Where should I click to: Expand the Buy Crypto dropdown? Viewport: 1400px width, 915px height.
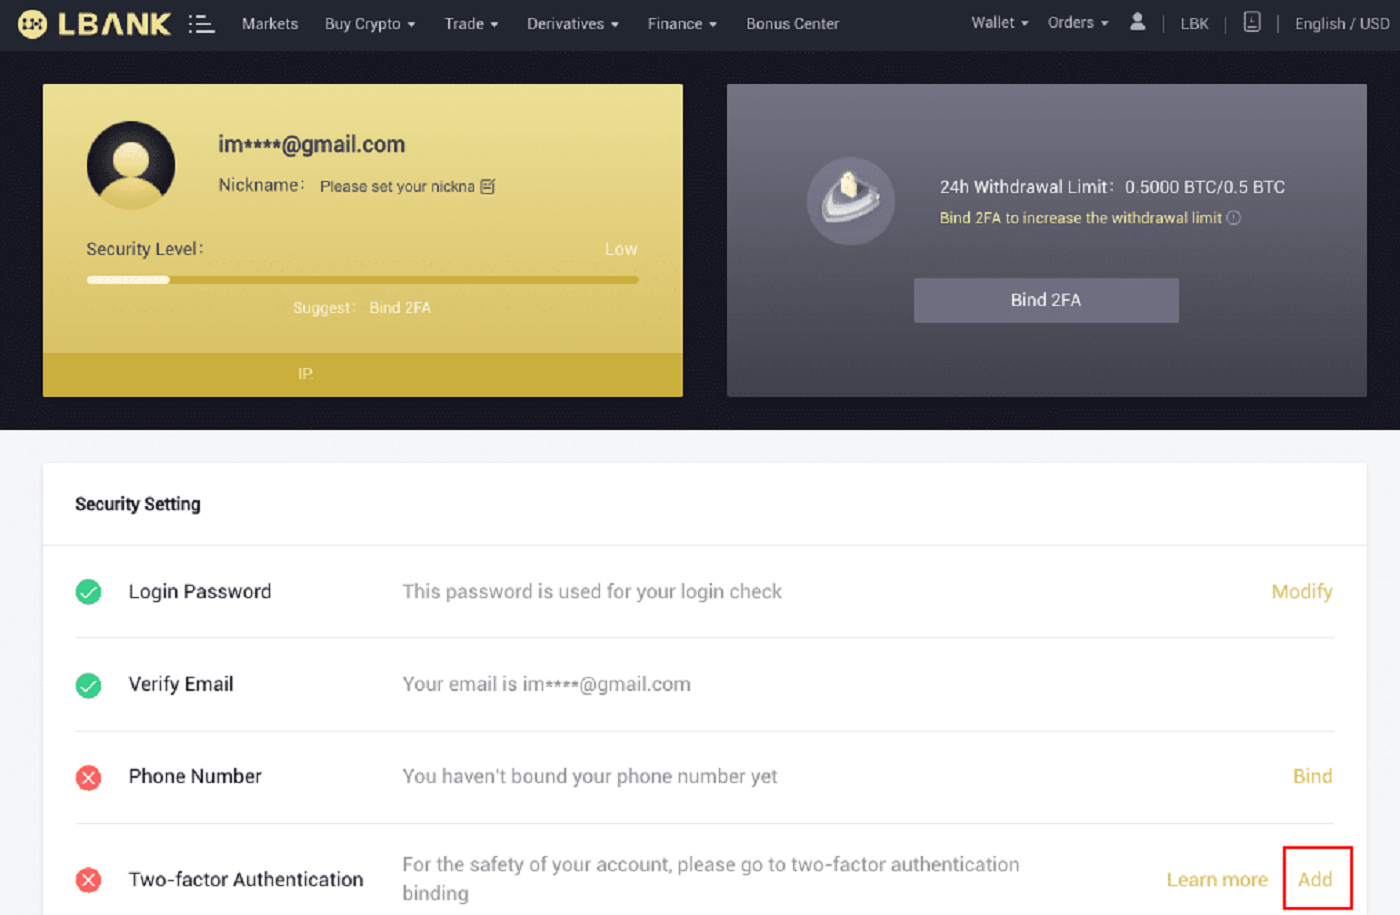[x=370, y=24]
